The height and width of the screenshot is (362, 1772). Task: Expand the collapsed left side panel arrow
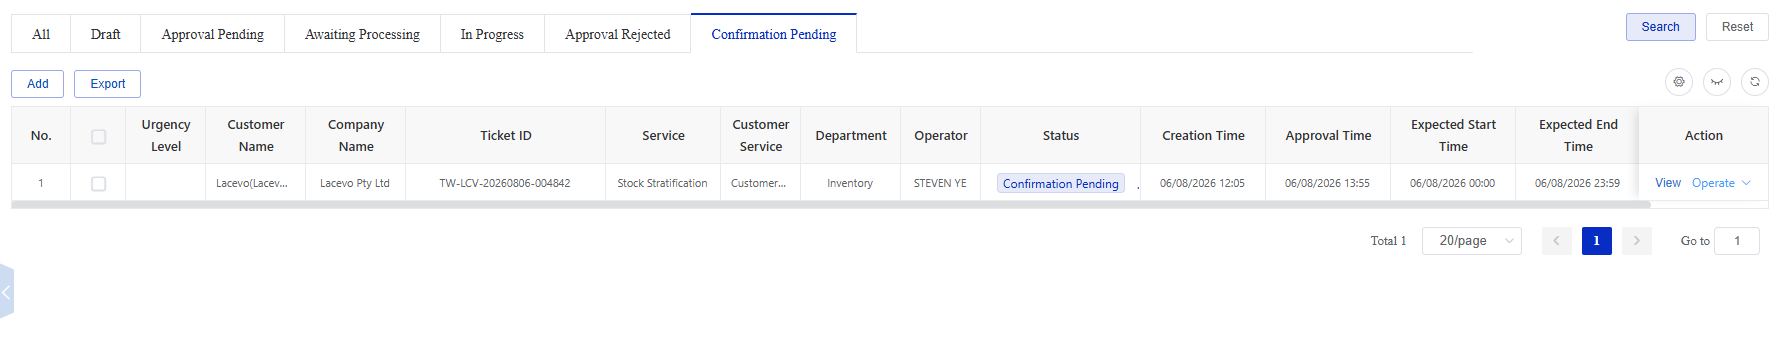6,292
